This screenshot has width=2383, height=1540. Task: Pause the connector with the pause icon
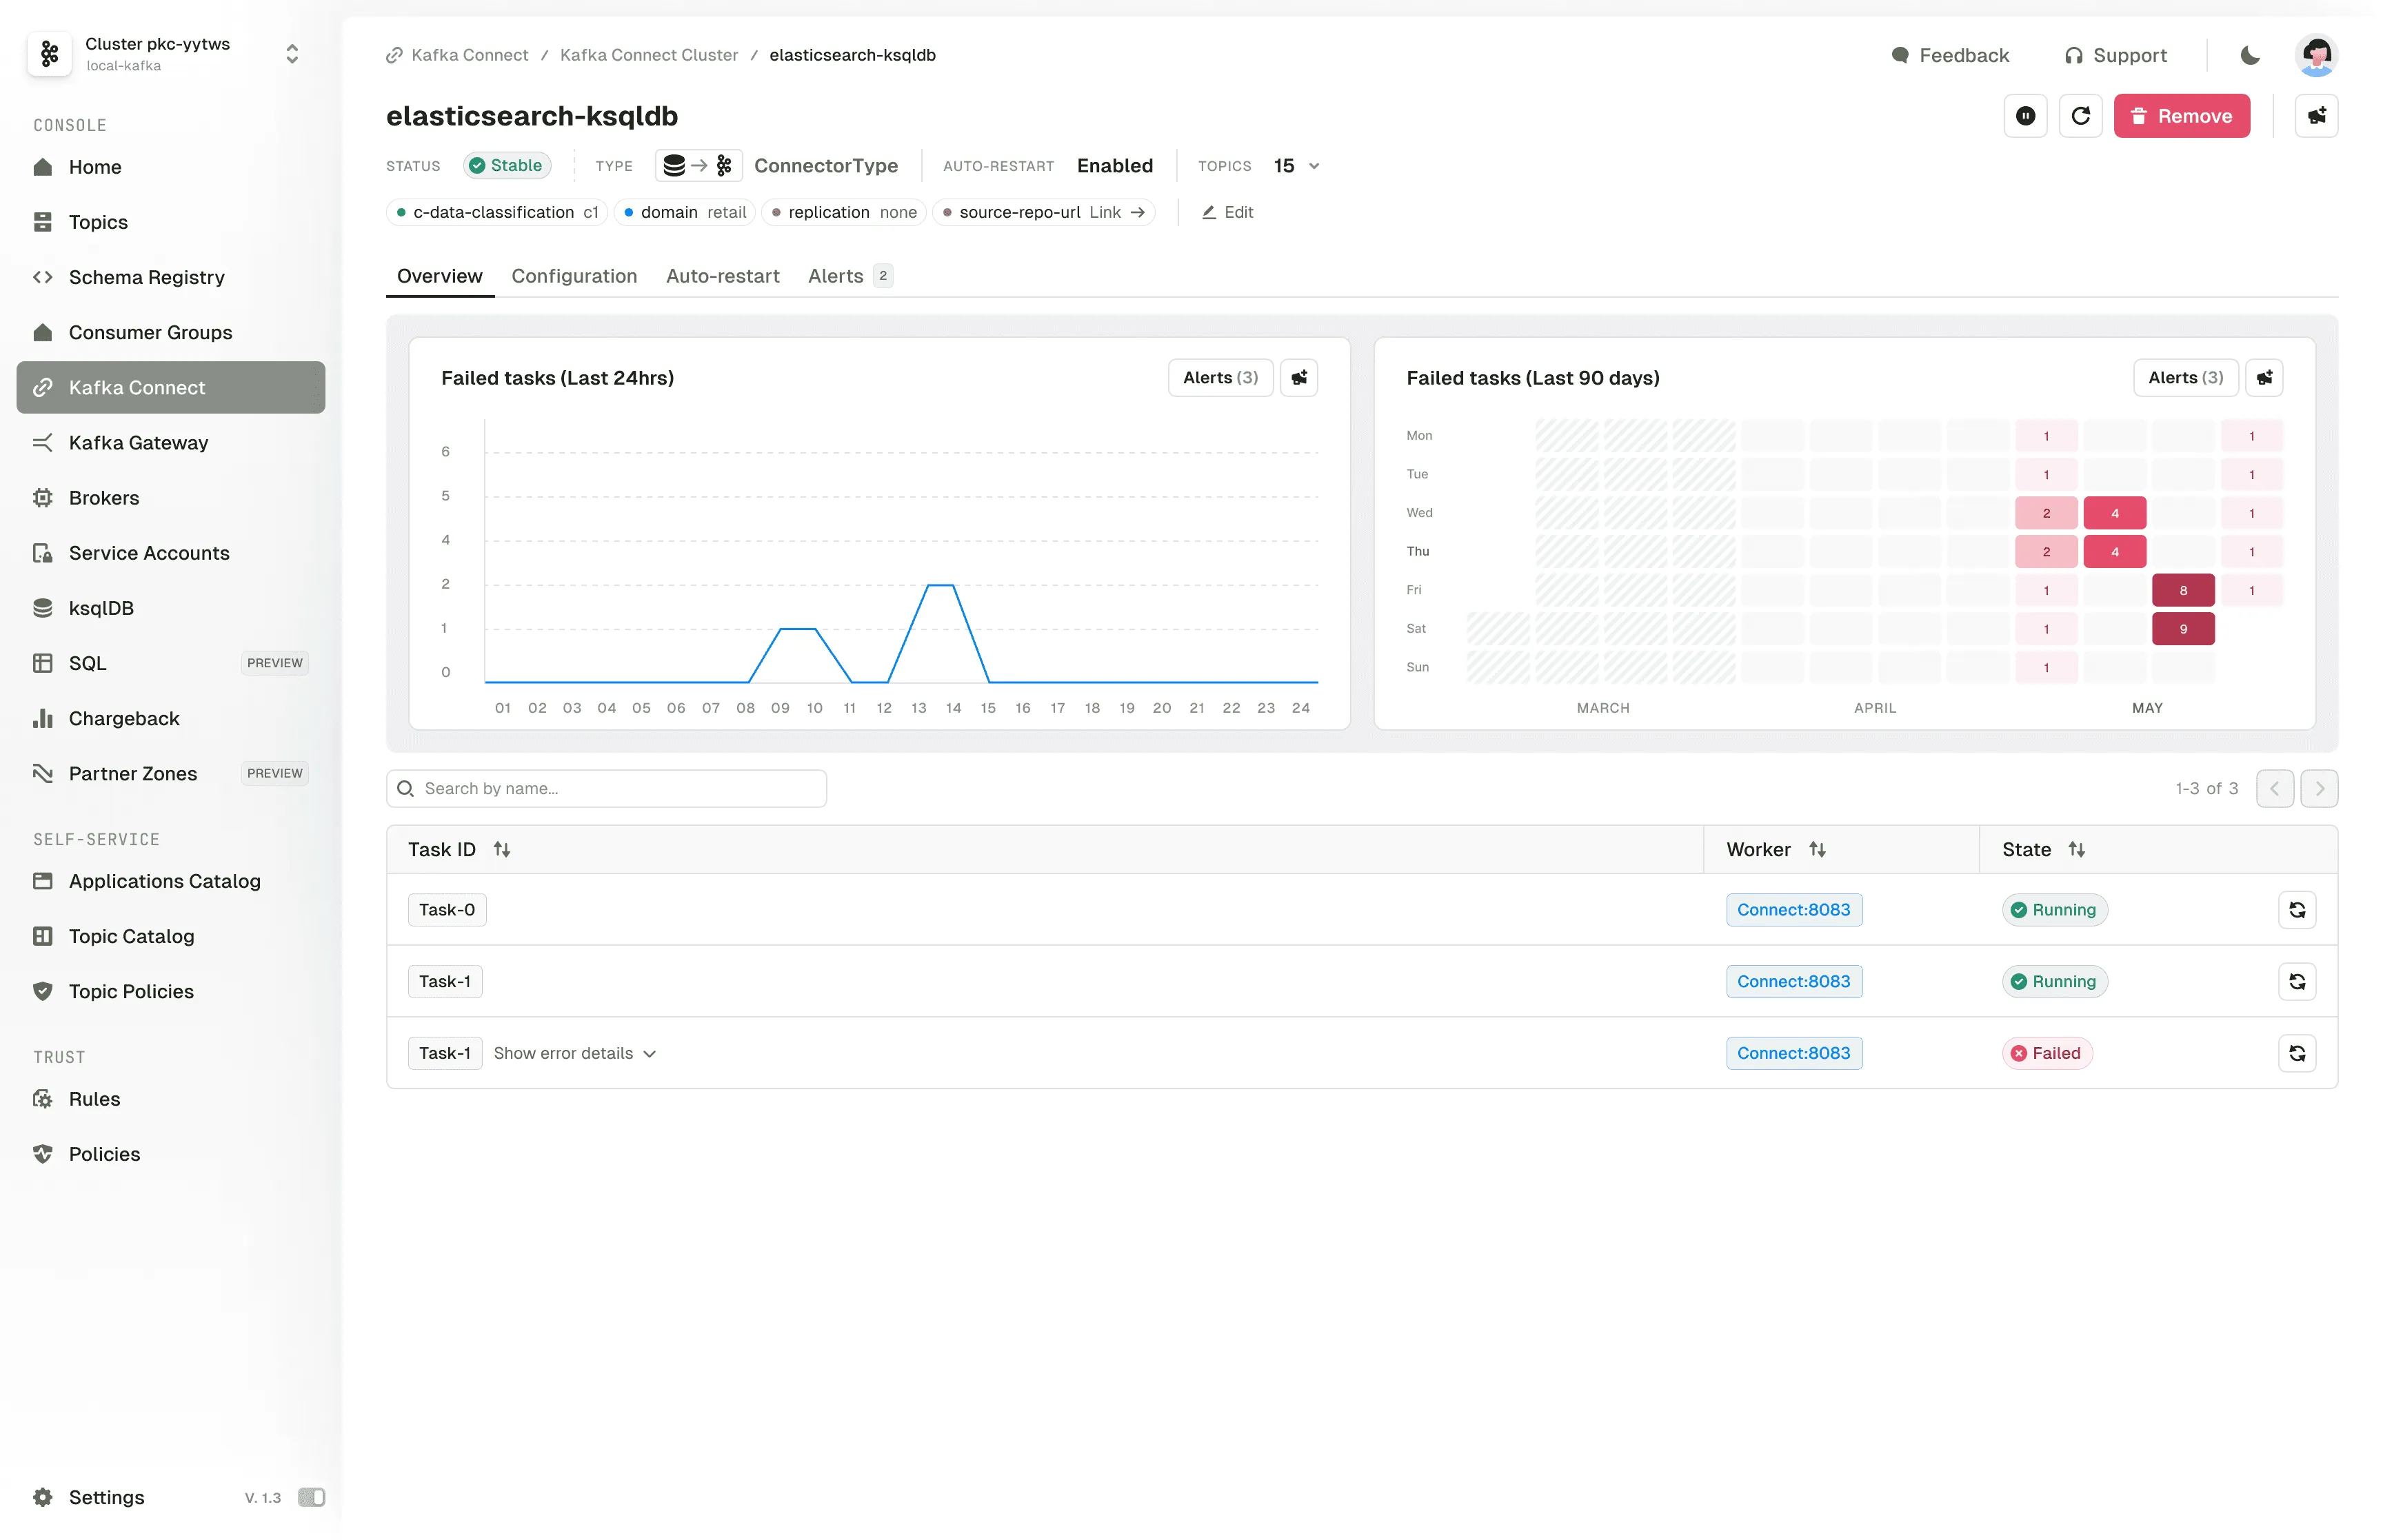click(2025, 116)
